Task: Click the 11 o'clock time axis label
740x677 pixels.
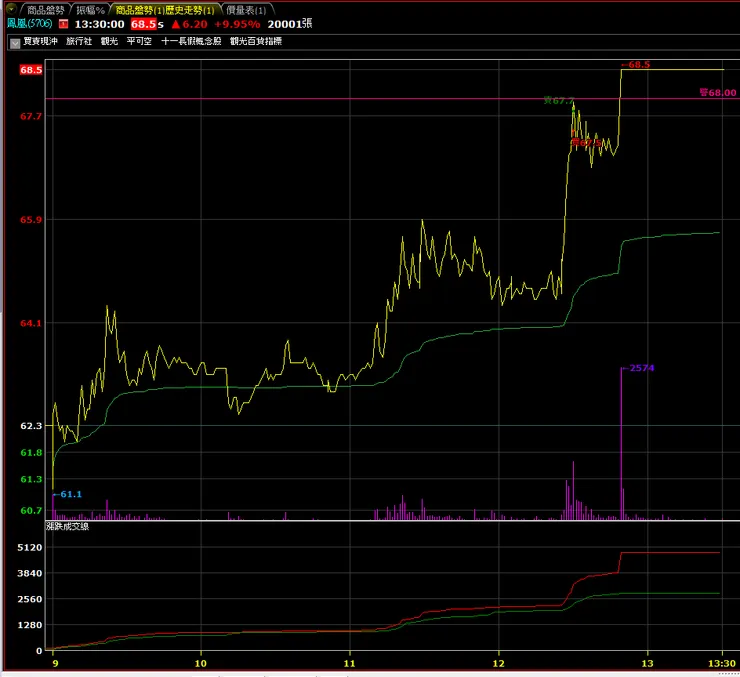Action: (x=349, y=663)
